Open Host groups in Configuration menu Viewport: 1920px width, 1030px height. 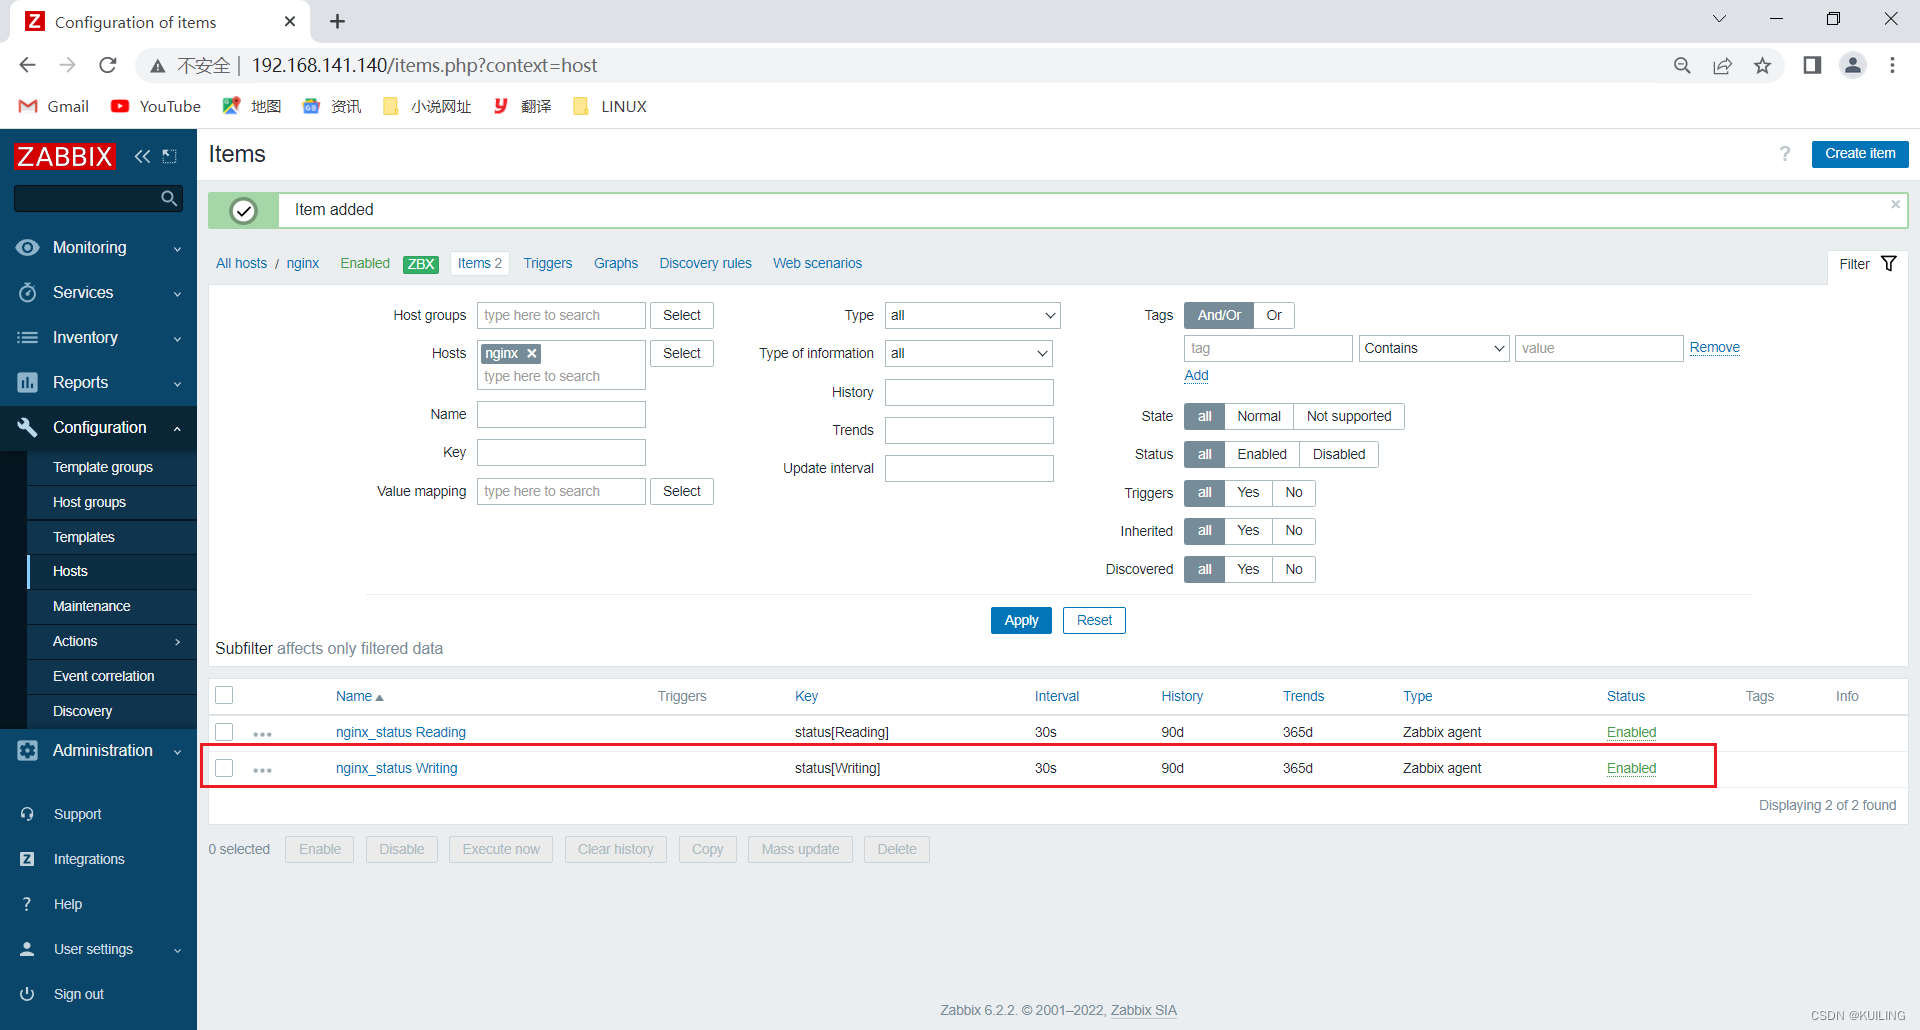tap(89, 502)
